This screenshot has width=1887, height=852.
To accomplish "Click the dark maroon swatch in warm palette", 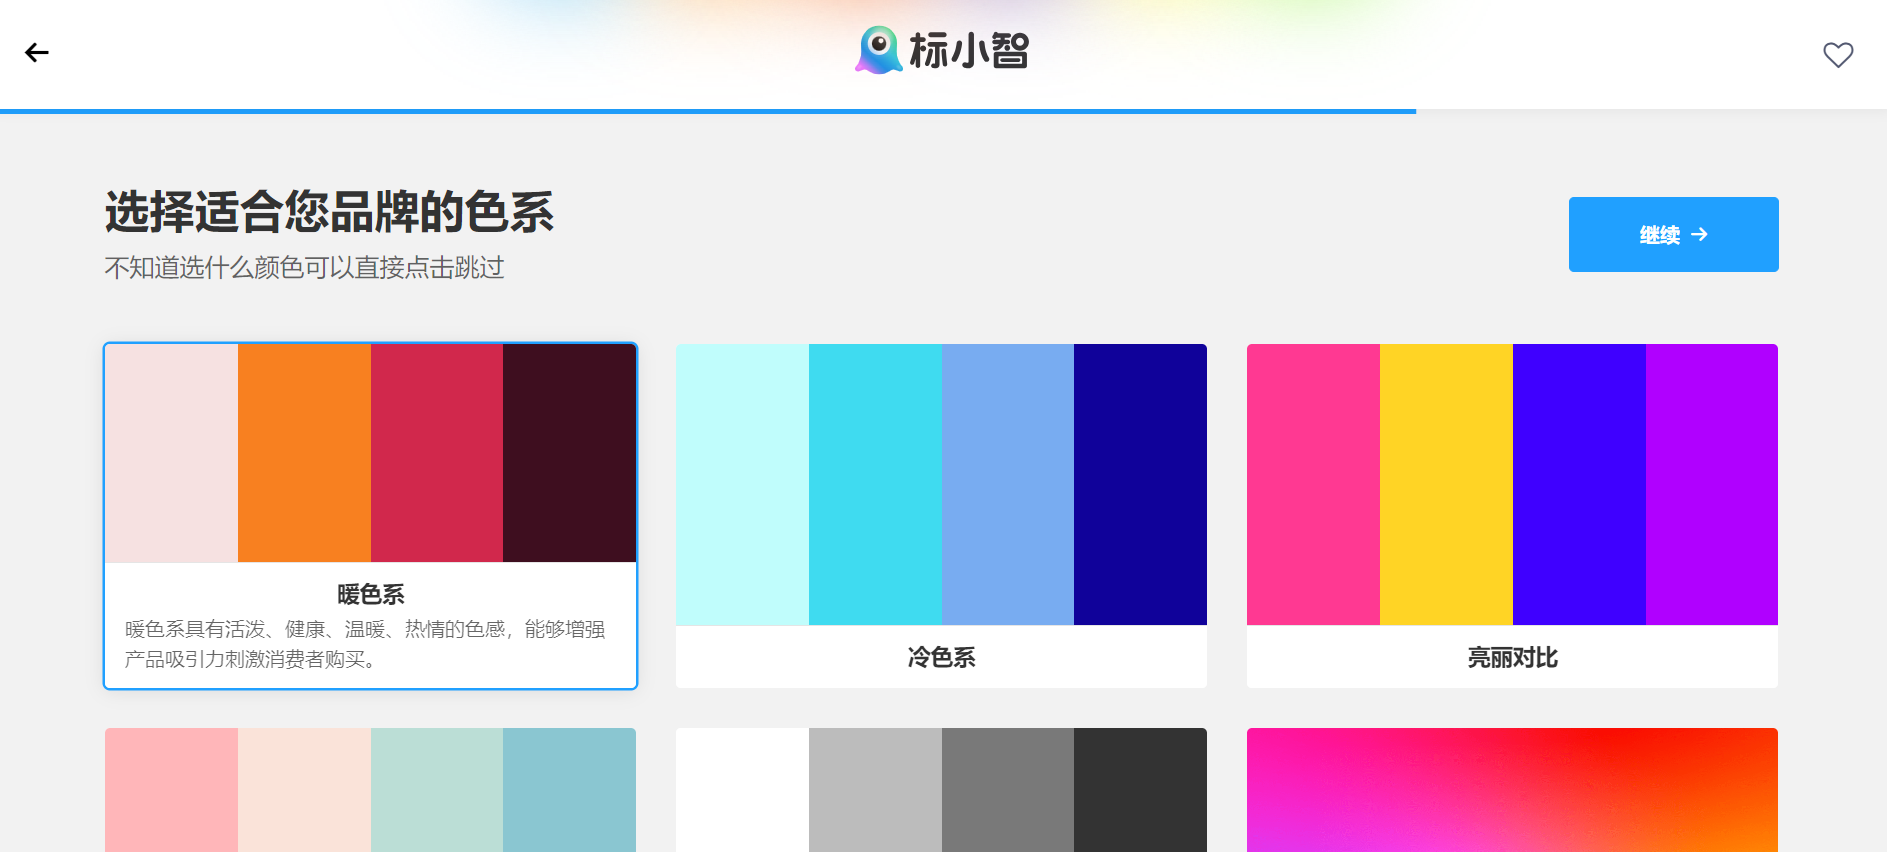I will pos(569,453).
